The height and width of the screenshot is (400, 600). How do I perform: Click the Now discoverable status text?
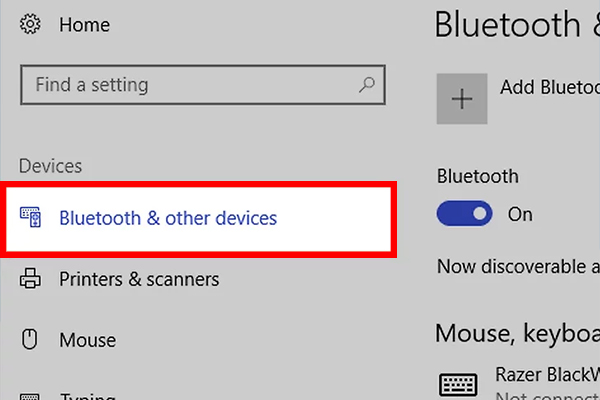517,267
